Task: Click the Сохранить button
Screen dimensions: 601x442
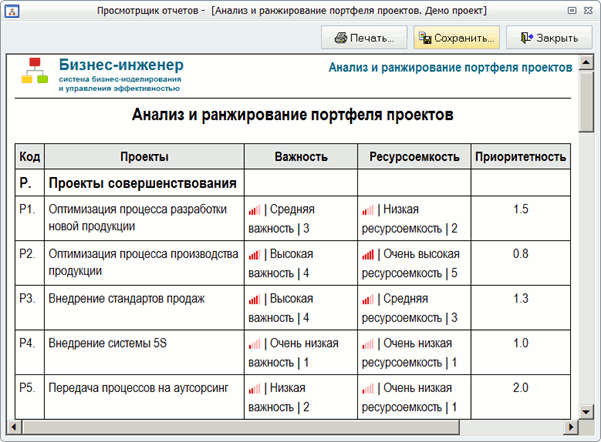Action: [456, 38]
